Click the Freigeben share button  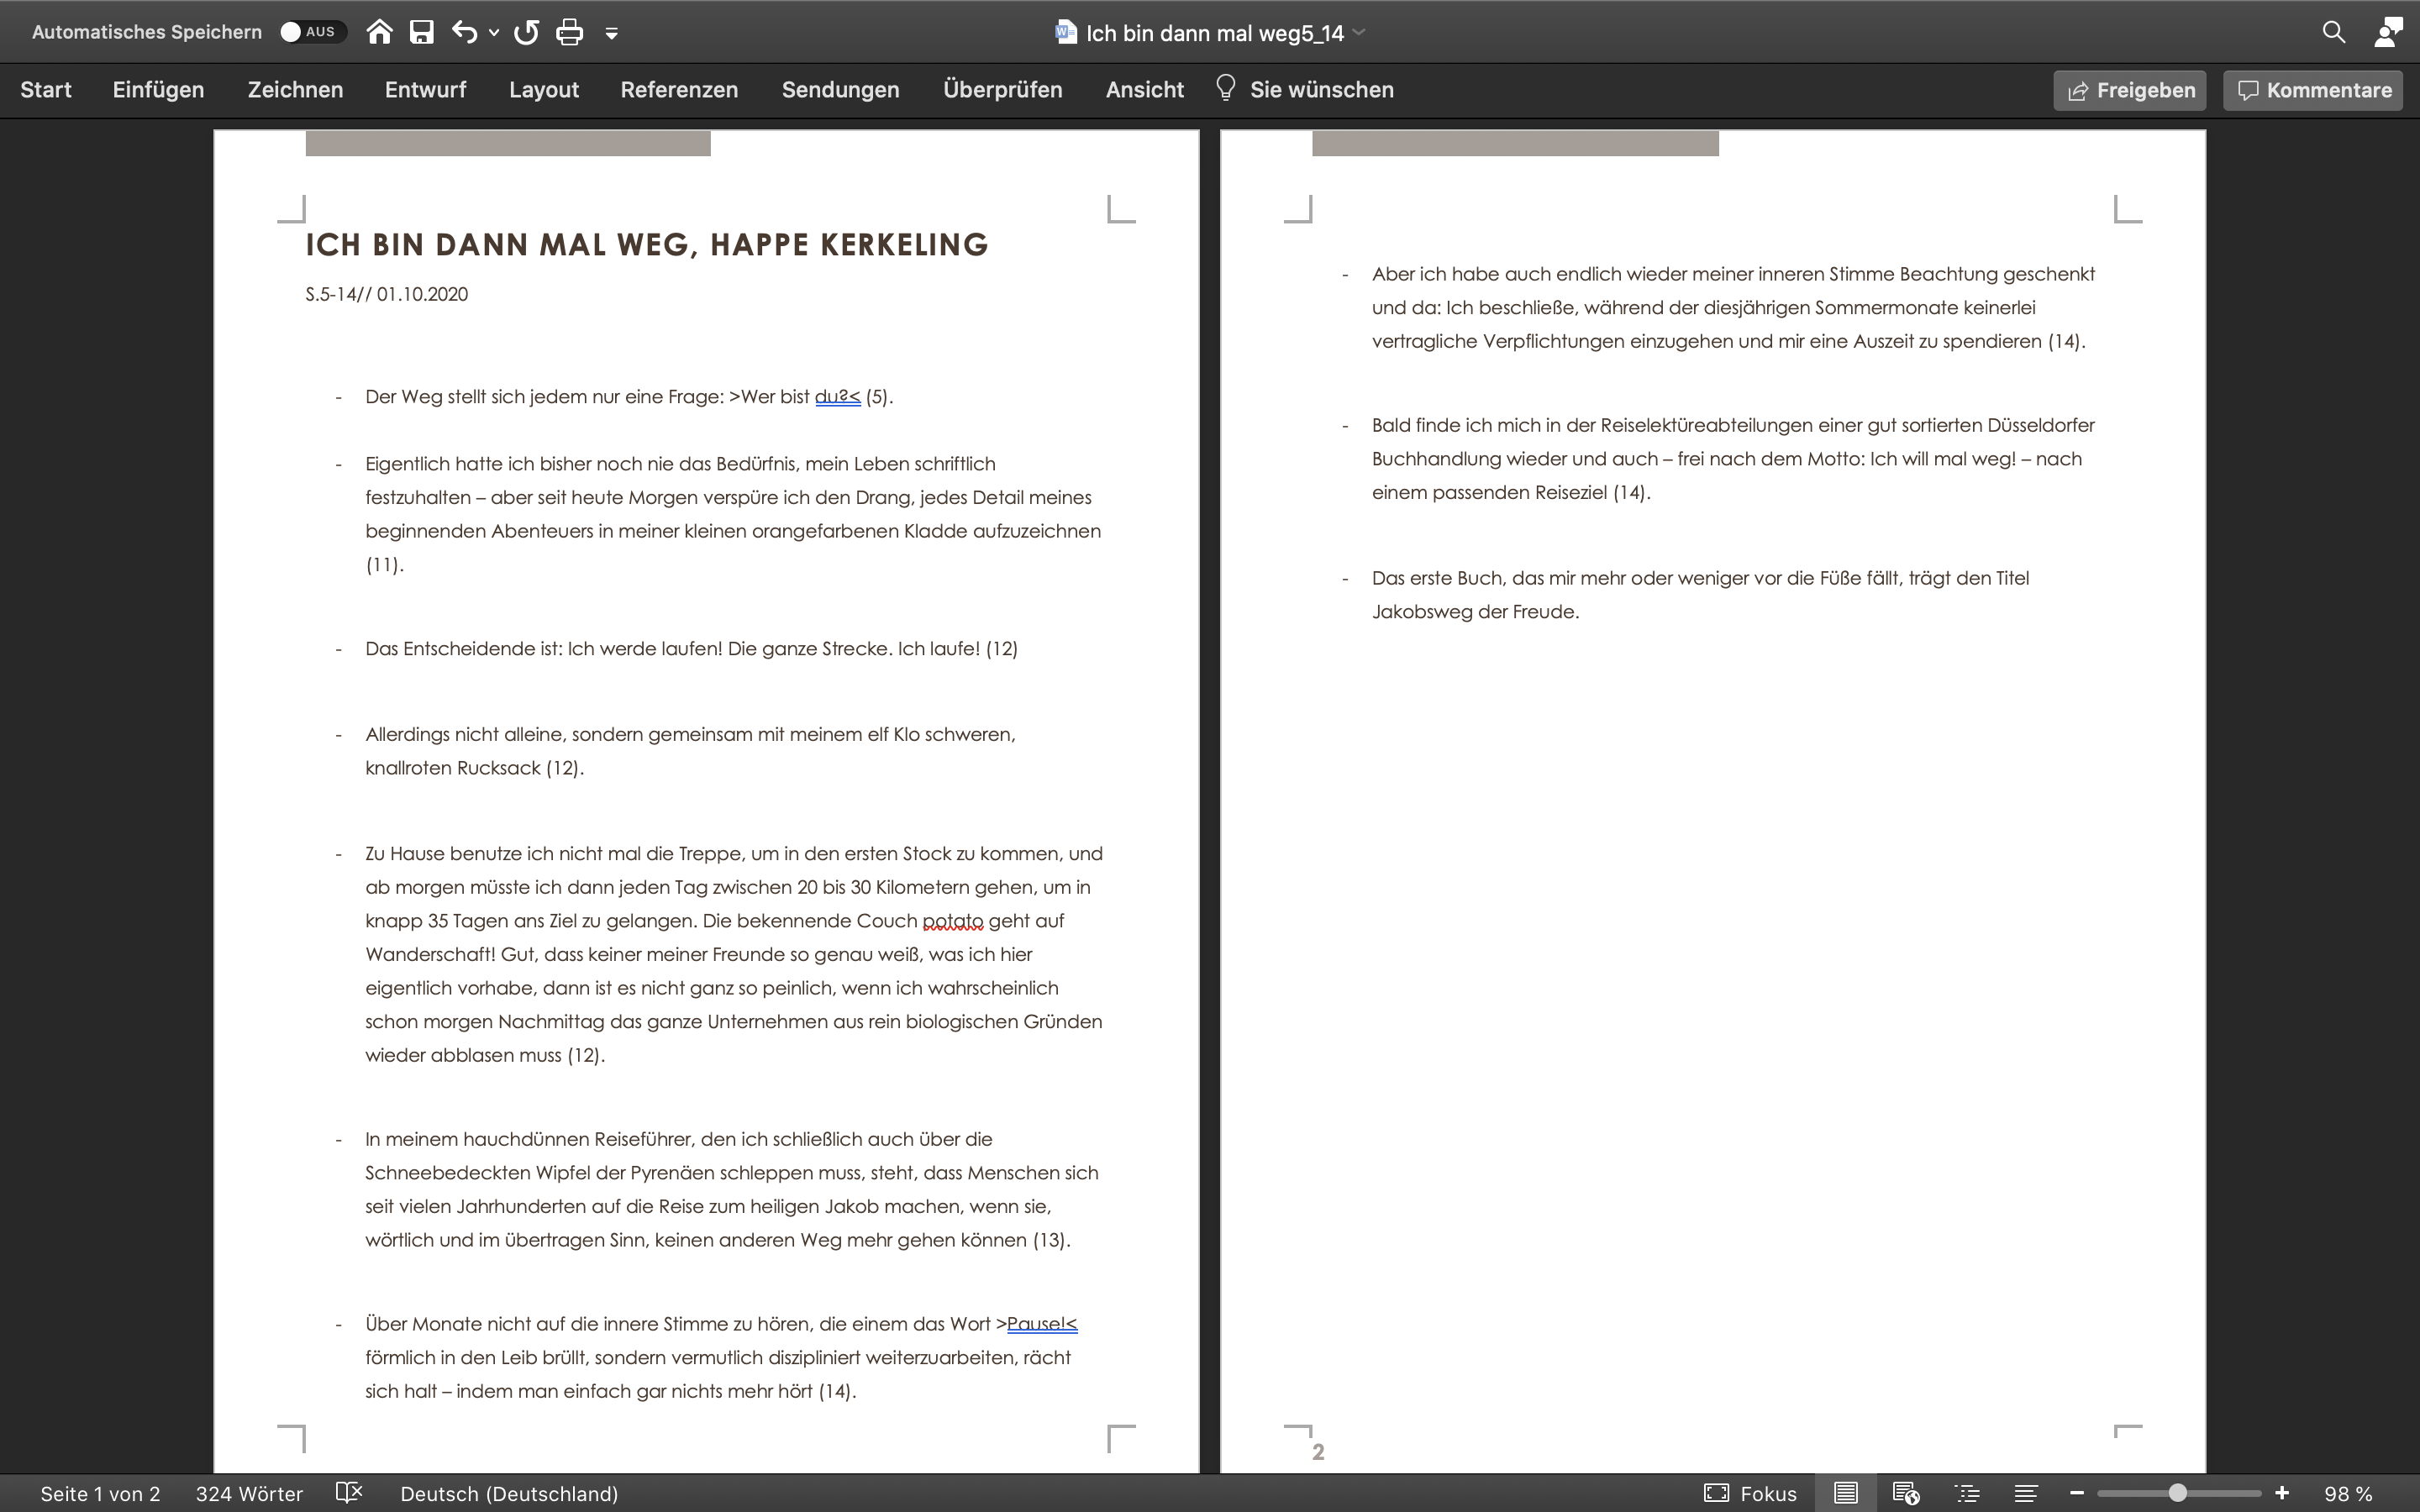pos(2130,90)
